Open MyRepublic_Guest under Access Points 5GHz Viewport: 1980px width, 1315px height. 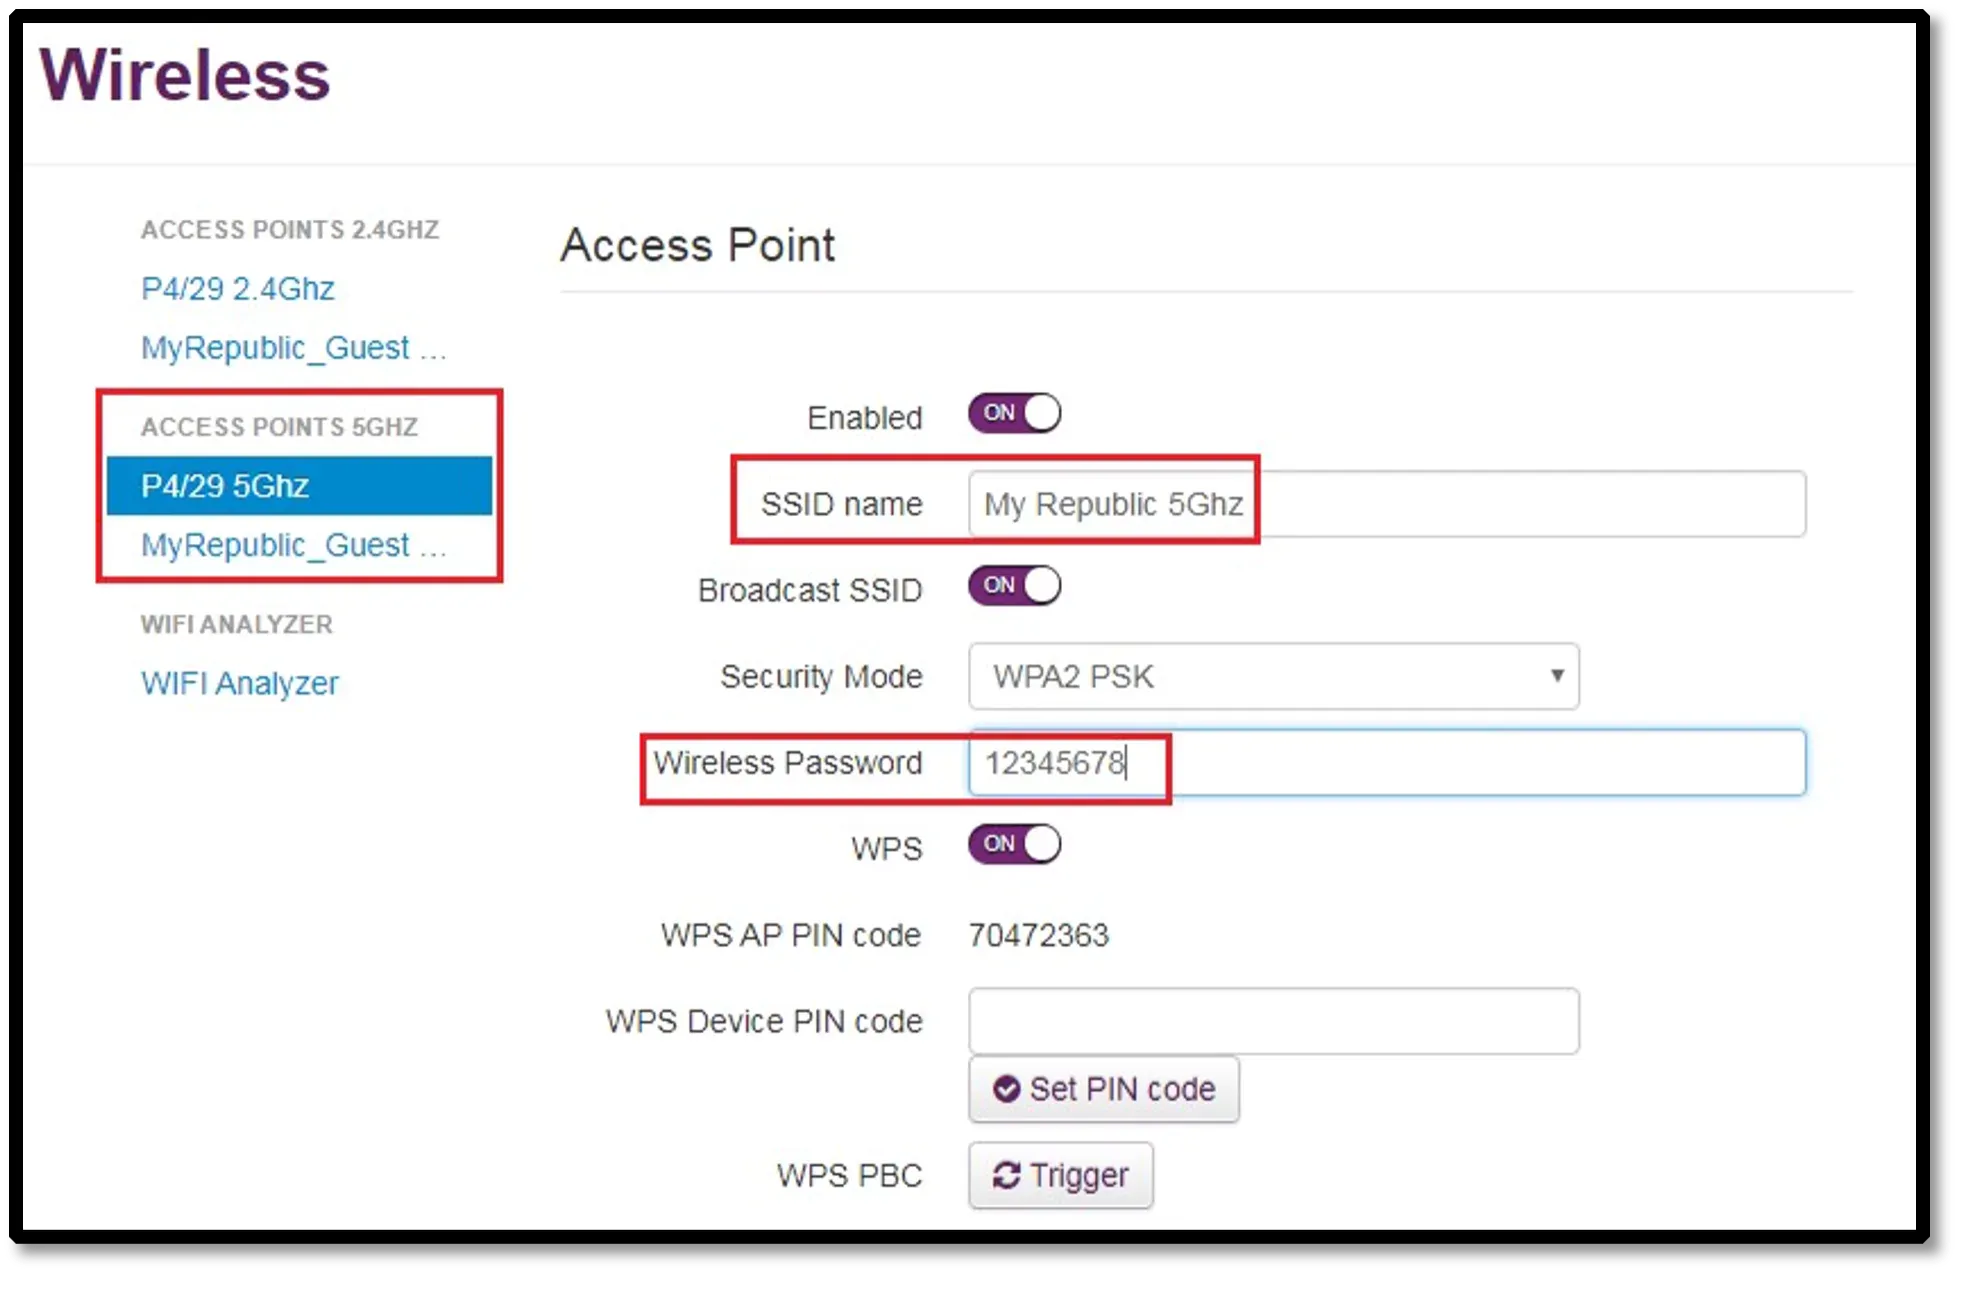tap(293, 545)
